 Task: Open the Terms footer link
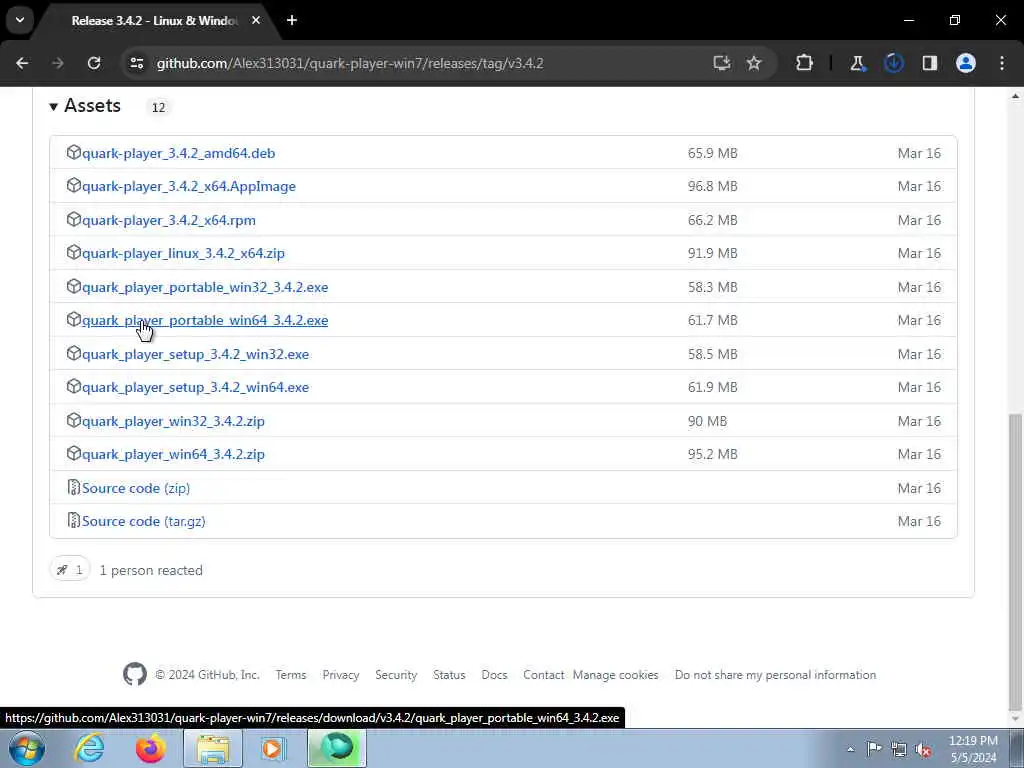[x=291, y=675]
